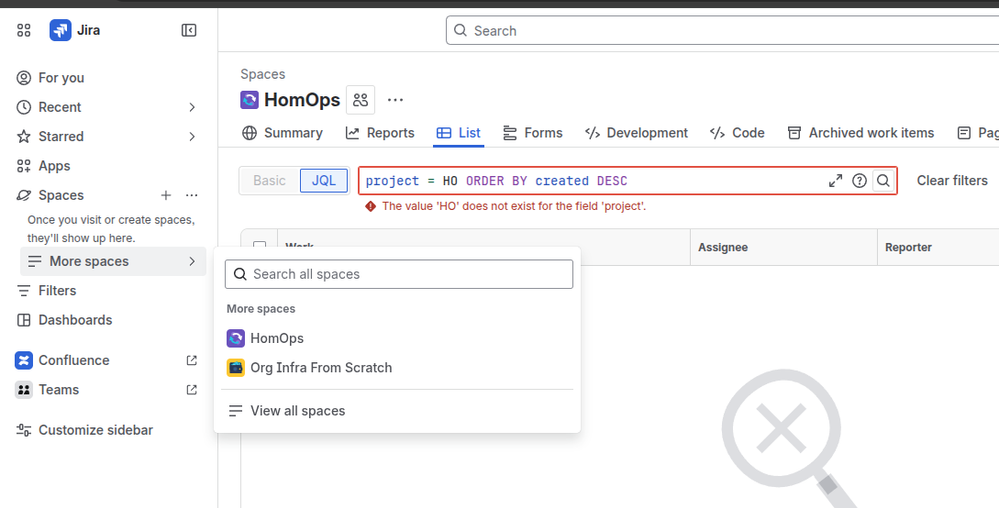The width and height of the screenshot is (999, 508).
Task: Toggle the select-all checkbox in table header
Action: [259, 246]
